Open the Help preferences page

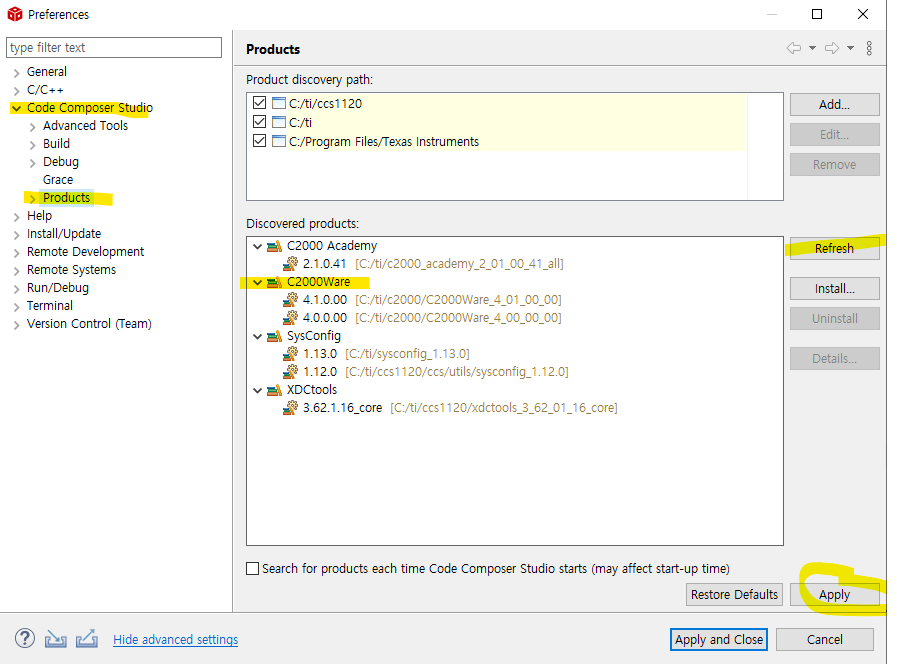[39, 216]
